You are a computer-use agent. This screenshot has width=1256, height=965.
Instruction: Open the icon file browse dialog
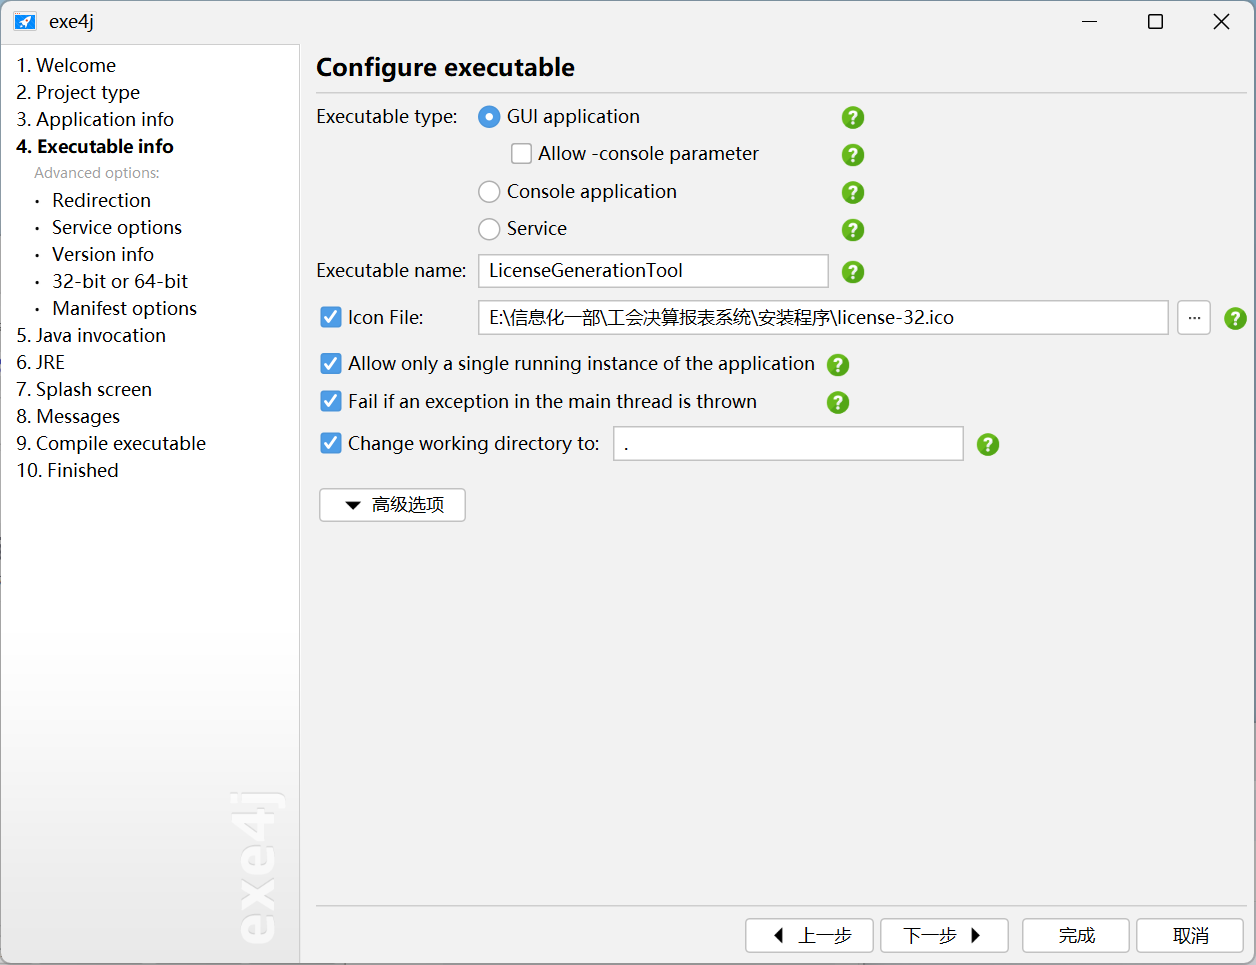click(1193, 317)
